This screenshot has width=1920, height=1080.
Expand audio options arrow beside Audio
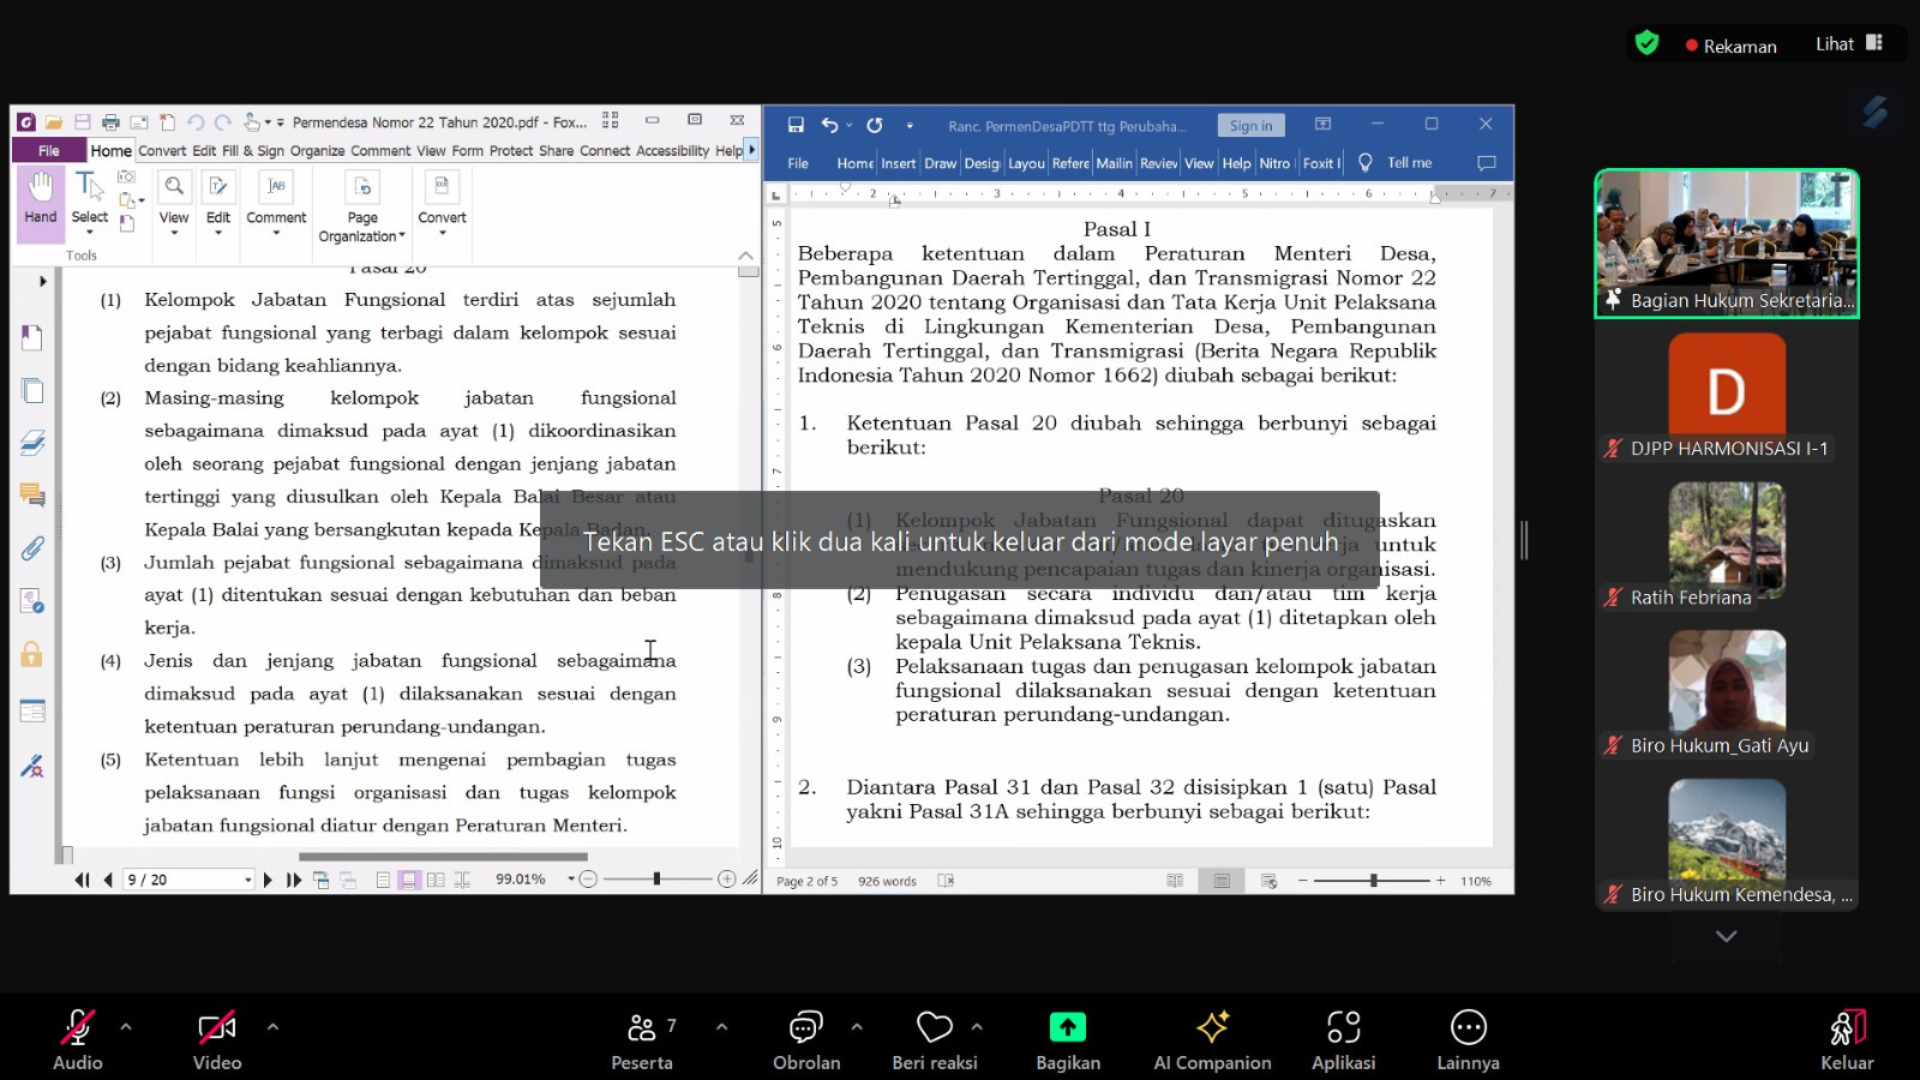pyautogui.click(x=126, y=1027)
